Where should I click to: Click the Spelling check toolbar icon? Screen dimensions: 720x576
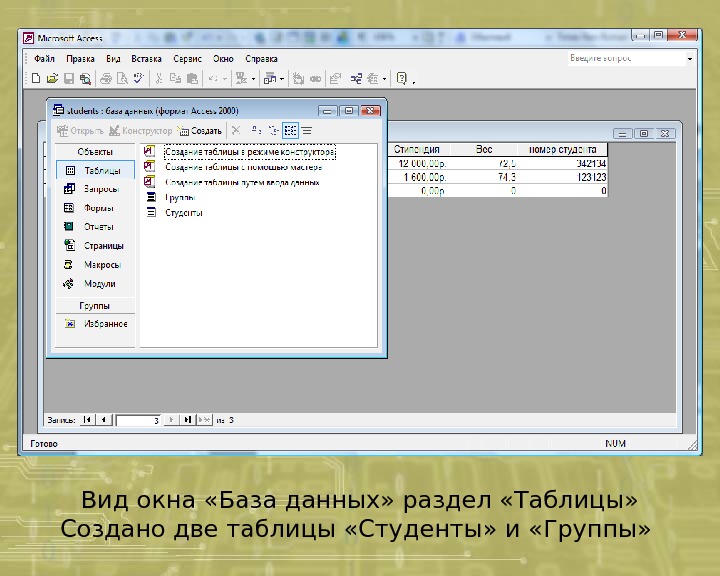[x=138, y=79]
